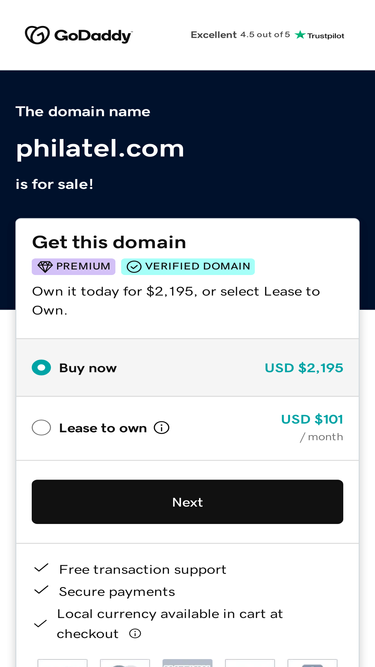The width and height of the screenshot is (375, 667).
Task: Click the green Trustpilot star icon
Action: (x=300, y=35)
